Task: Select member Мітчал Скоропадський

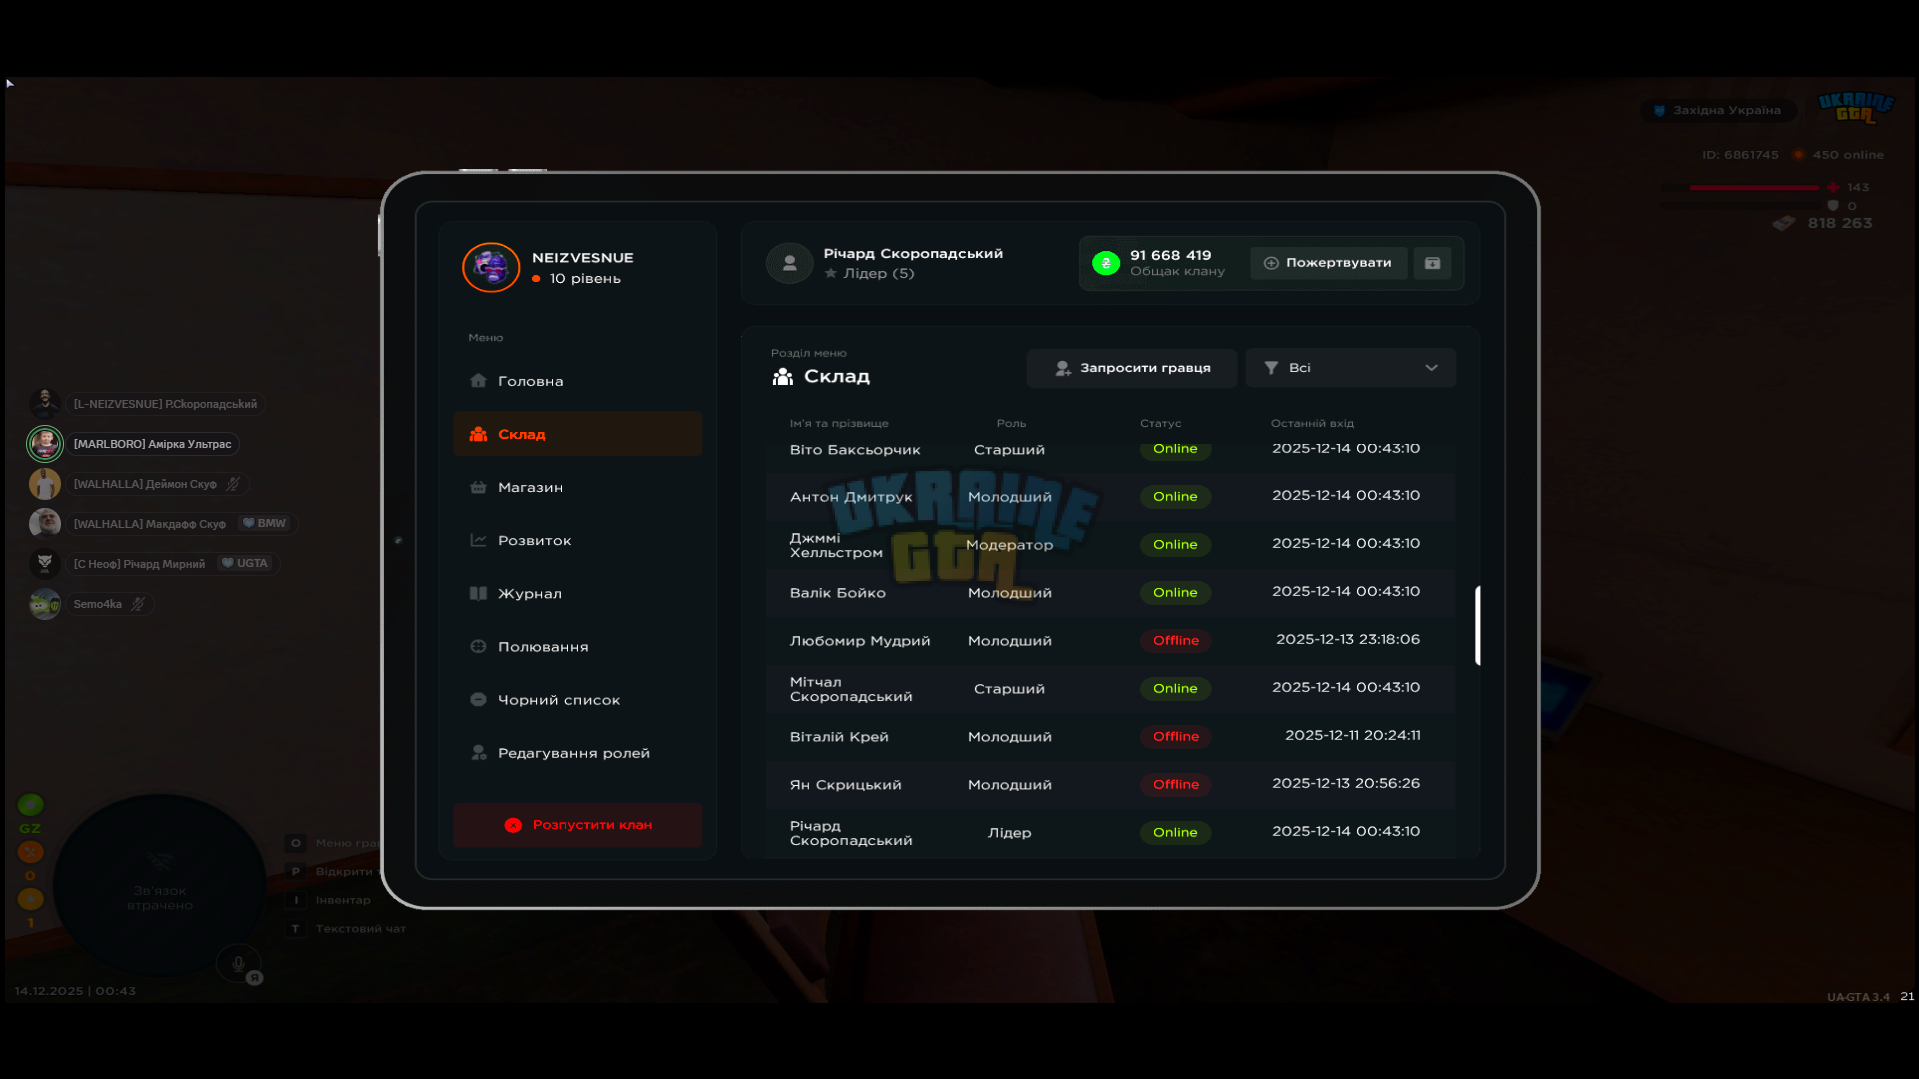Action: 1110,688
